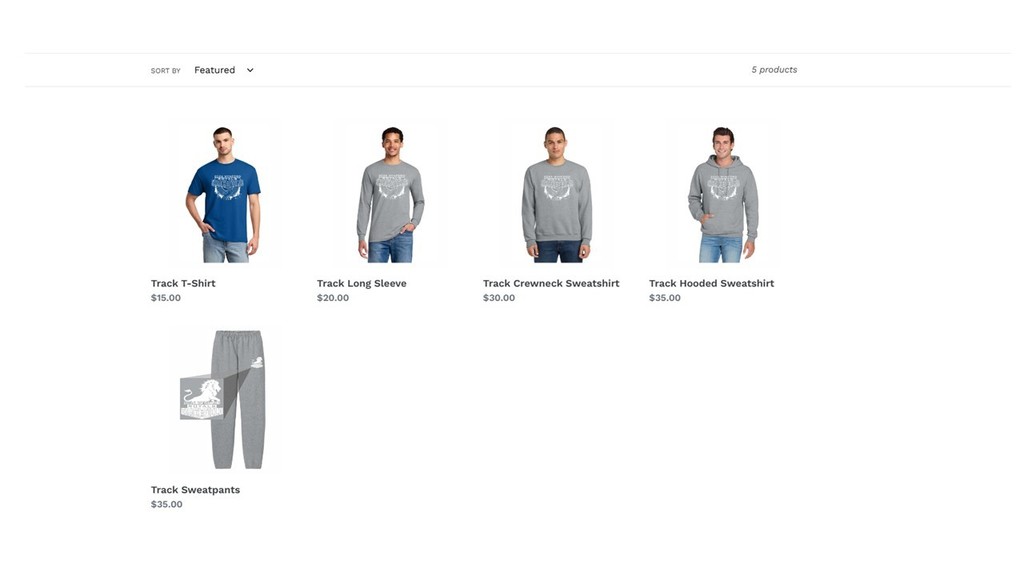Click the chevron arrow beside Featured

click(x=250, y=70)
